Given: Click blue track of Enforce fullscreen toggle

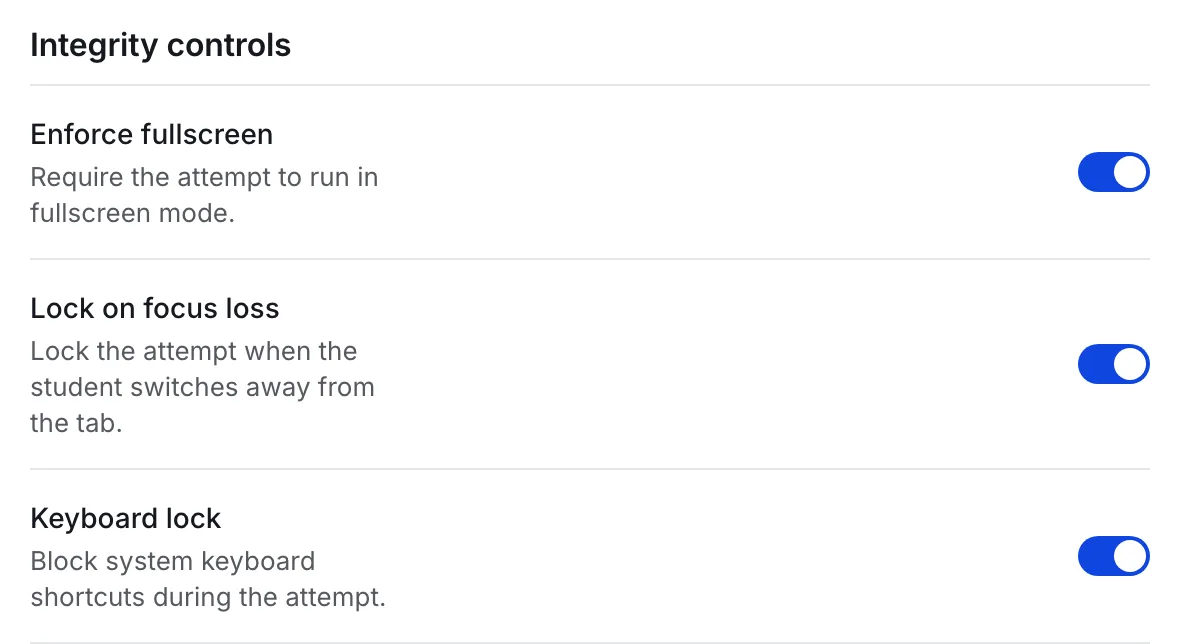Looking at the screenshot, I should pyautogui.click(x=1095, y=172).
